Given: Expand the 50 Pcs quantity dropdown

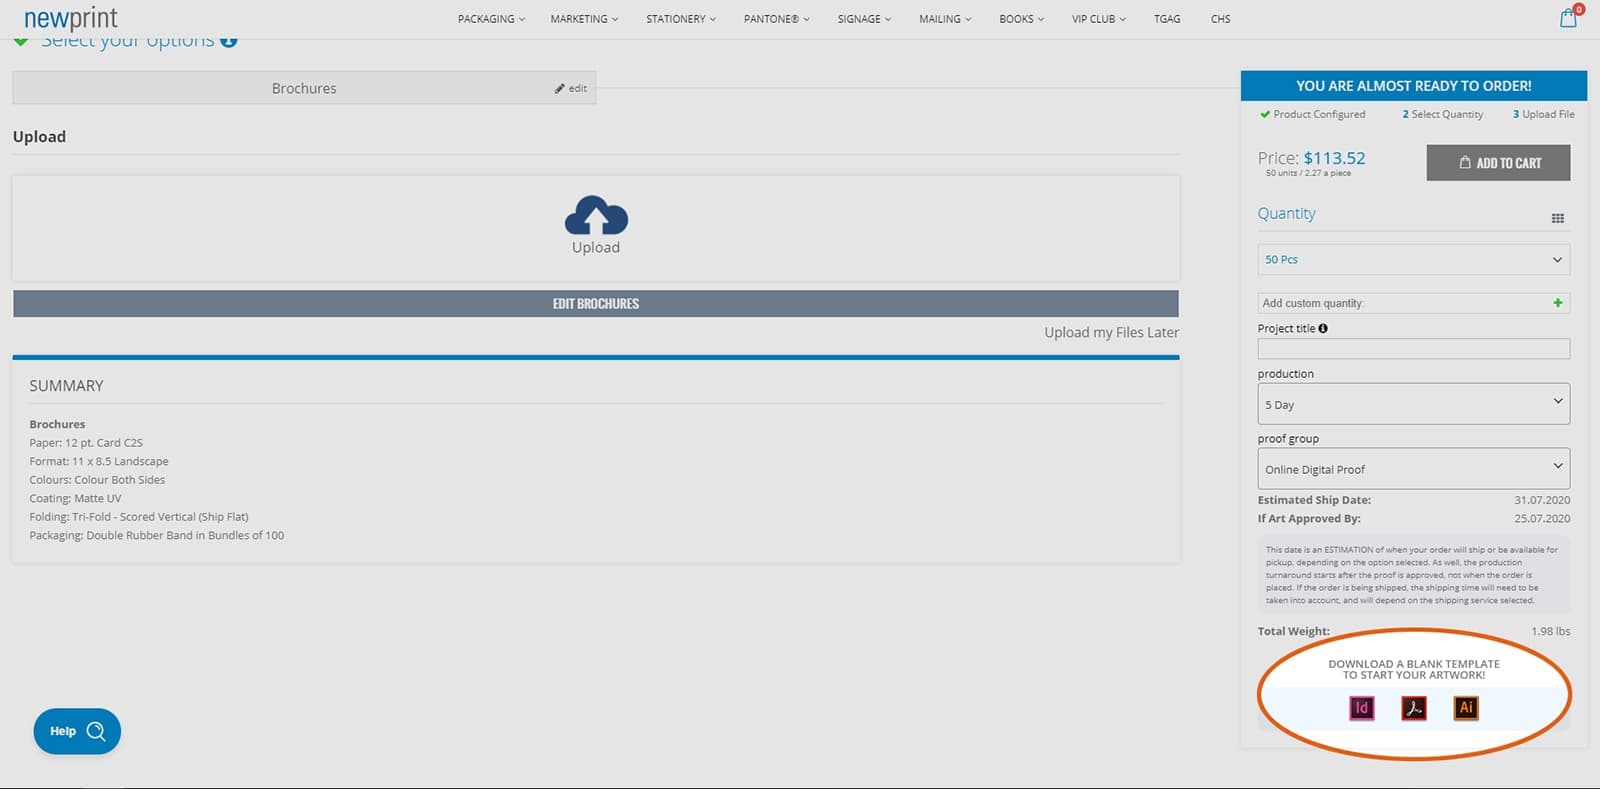Looking at the screenshot, I should click(1413, 260).
